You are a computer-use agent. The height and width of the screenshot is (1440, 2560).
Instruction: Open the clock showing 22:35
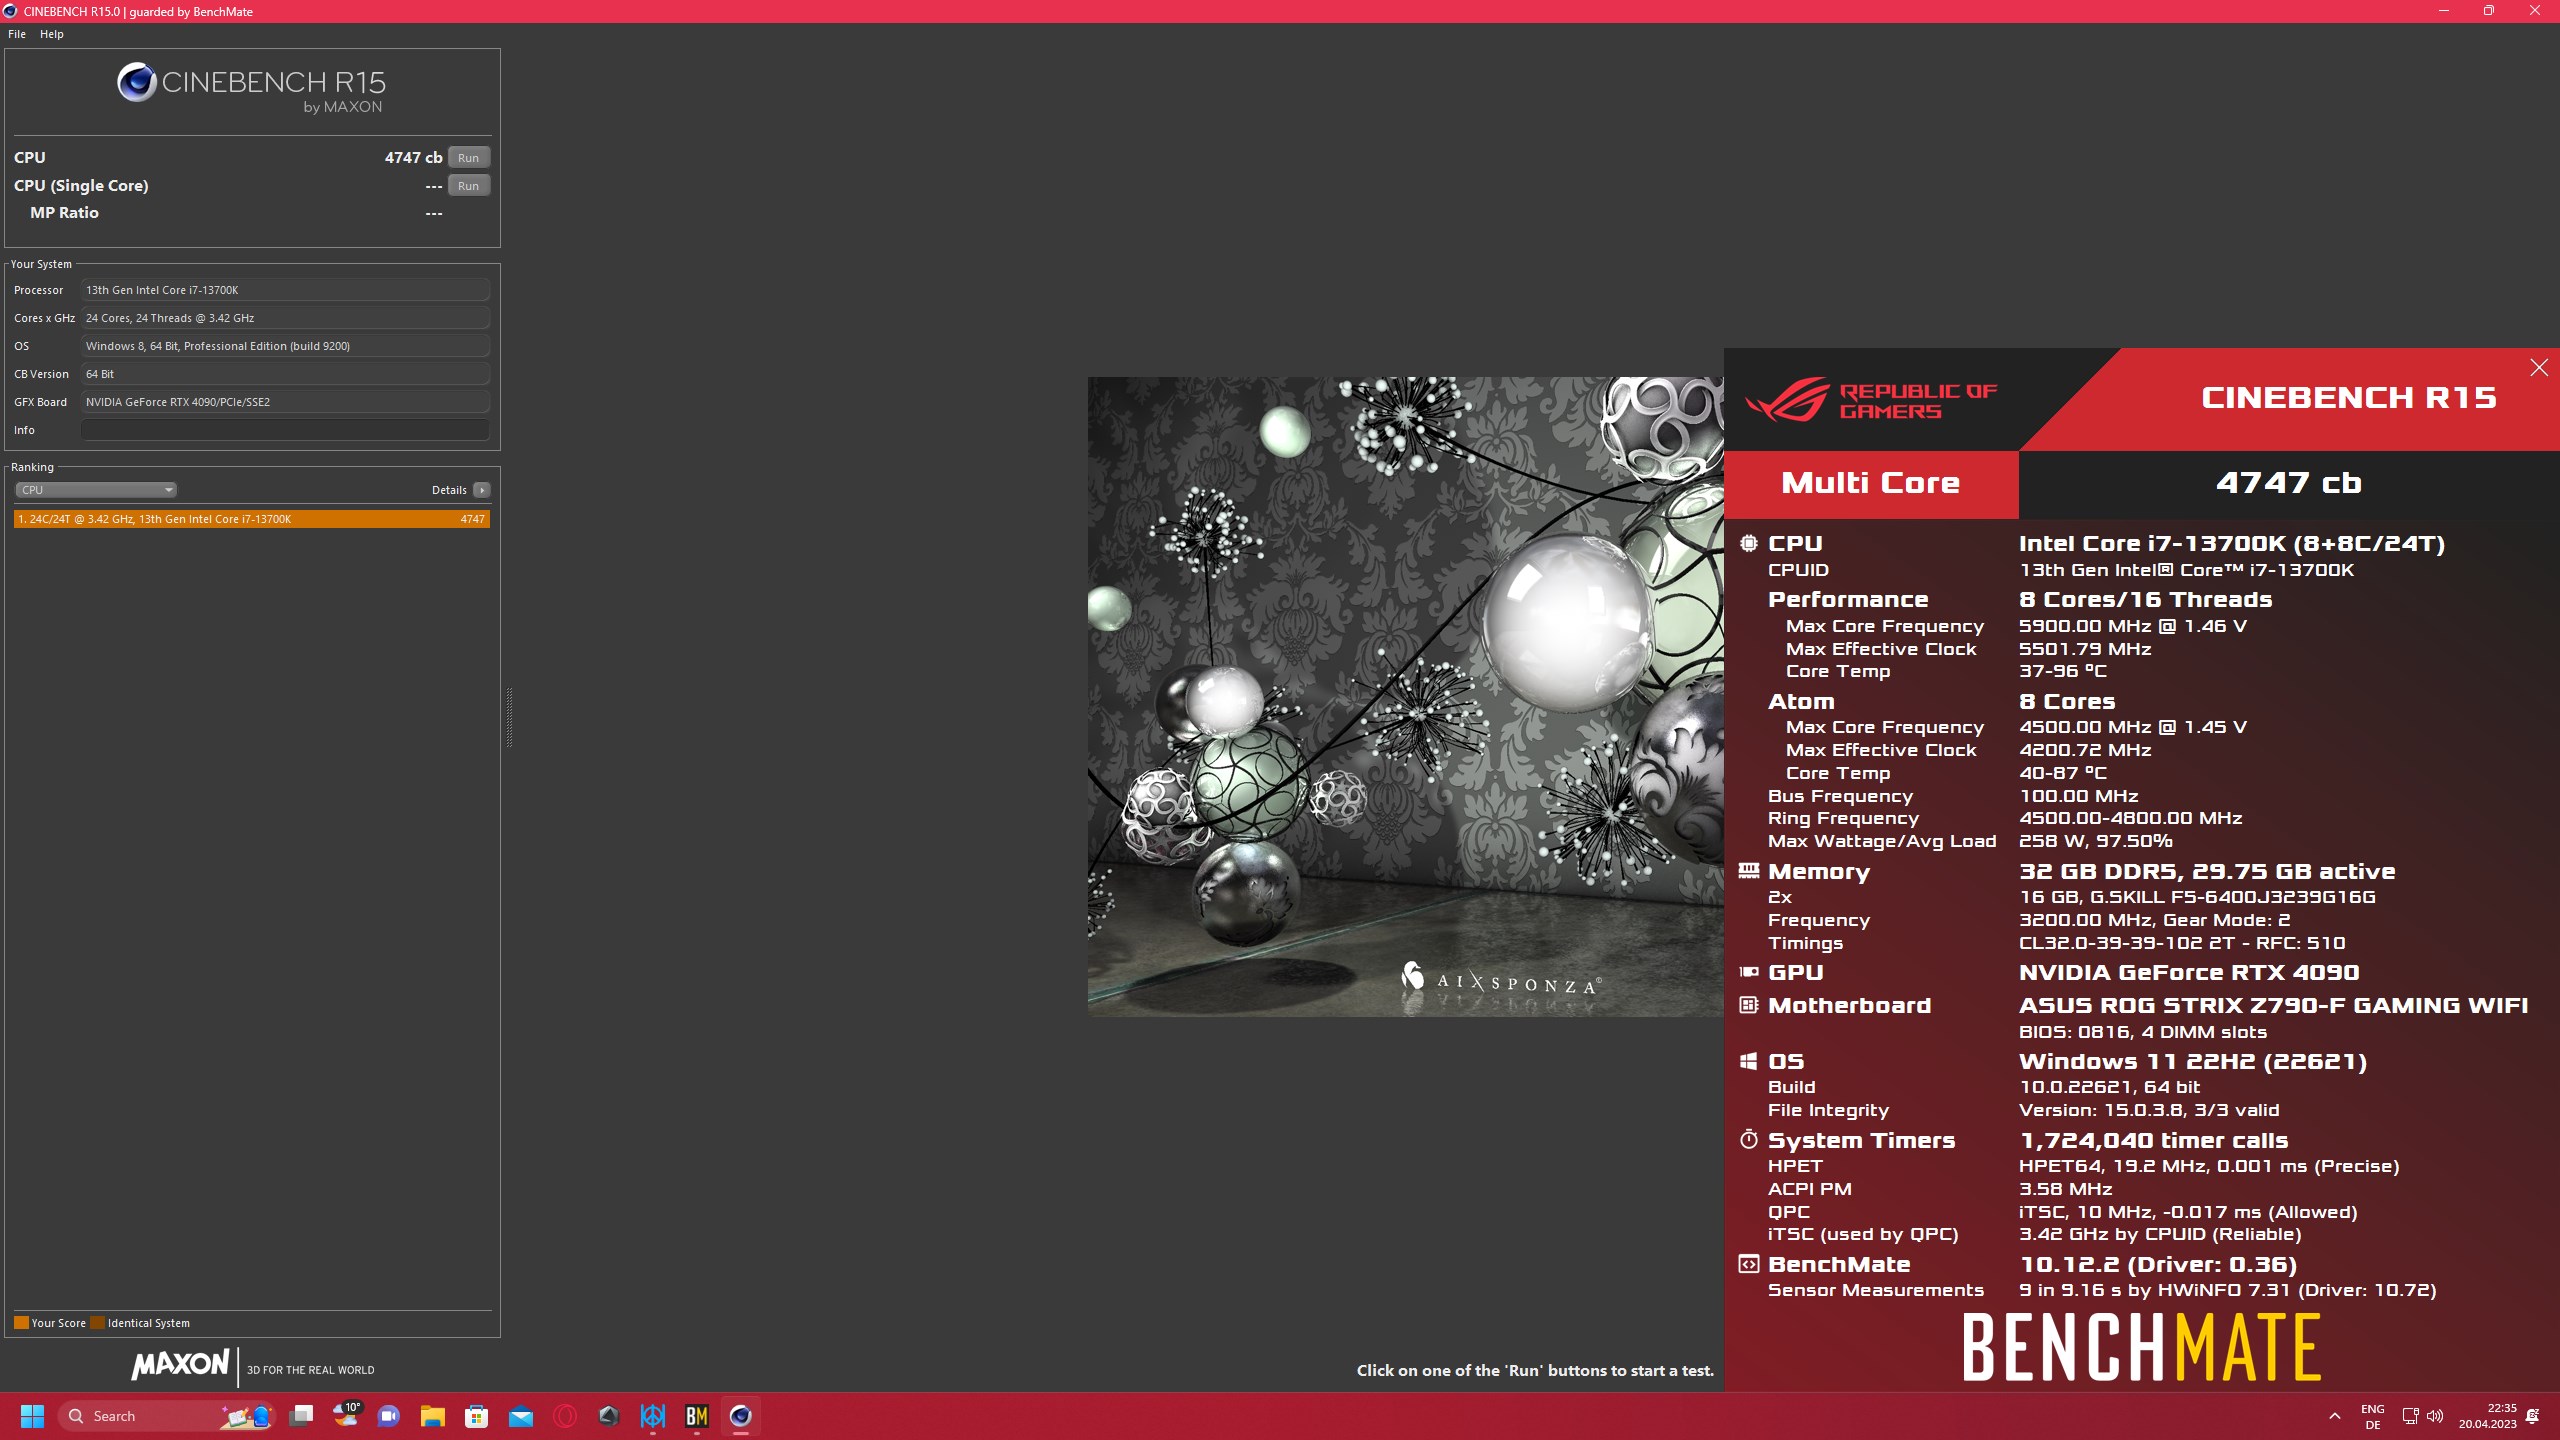[x=2488, y=1416]
